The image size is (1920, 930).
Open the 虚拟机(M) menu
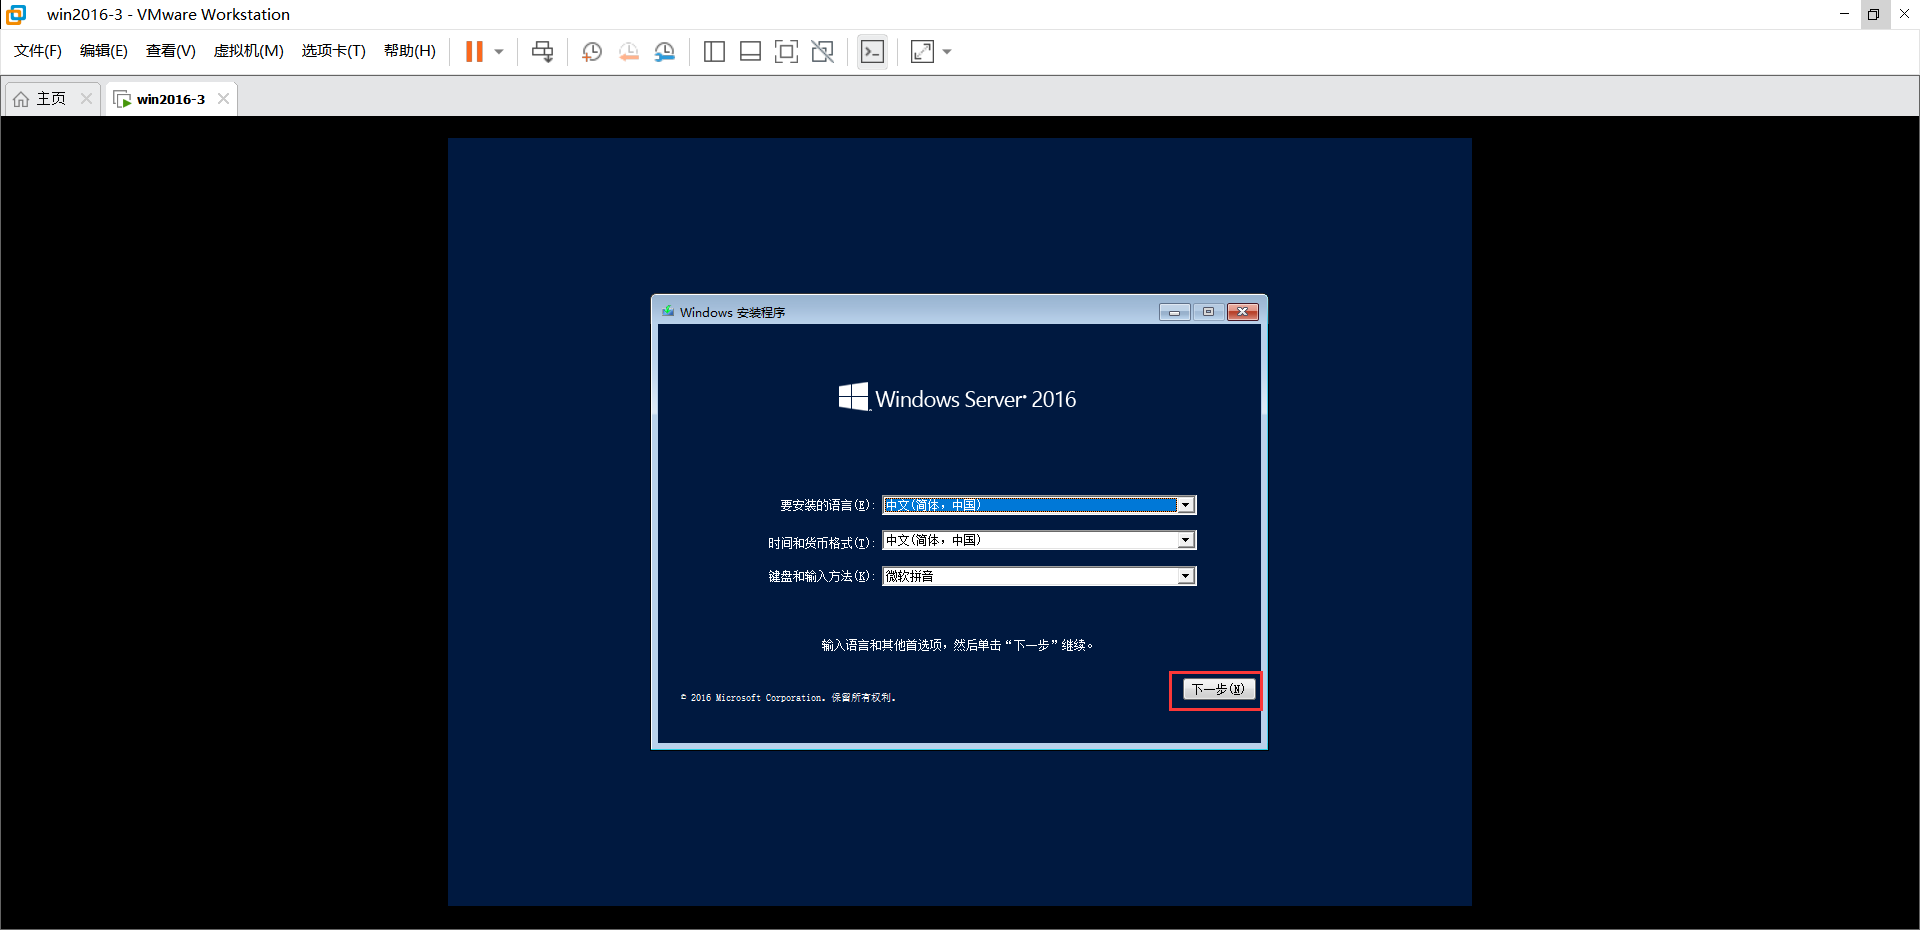(x=248, y=51)
